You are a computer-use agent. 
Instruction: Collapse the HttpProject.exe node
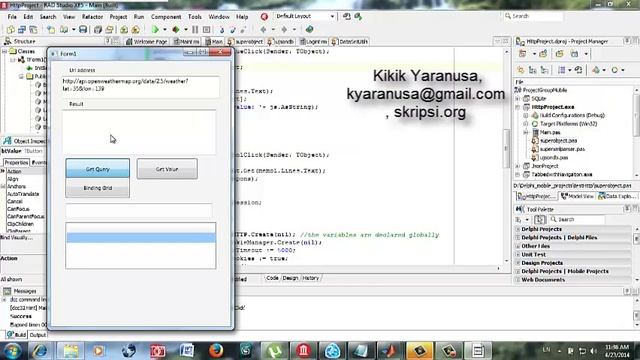coord(518,107)
